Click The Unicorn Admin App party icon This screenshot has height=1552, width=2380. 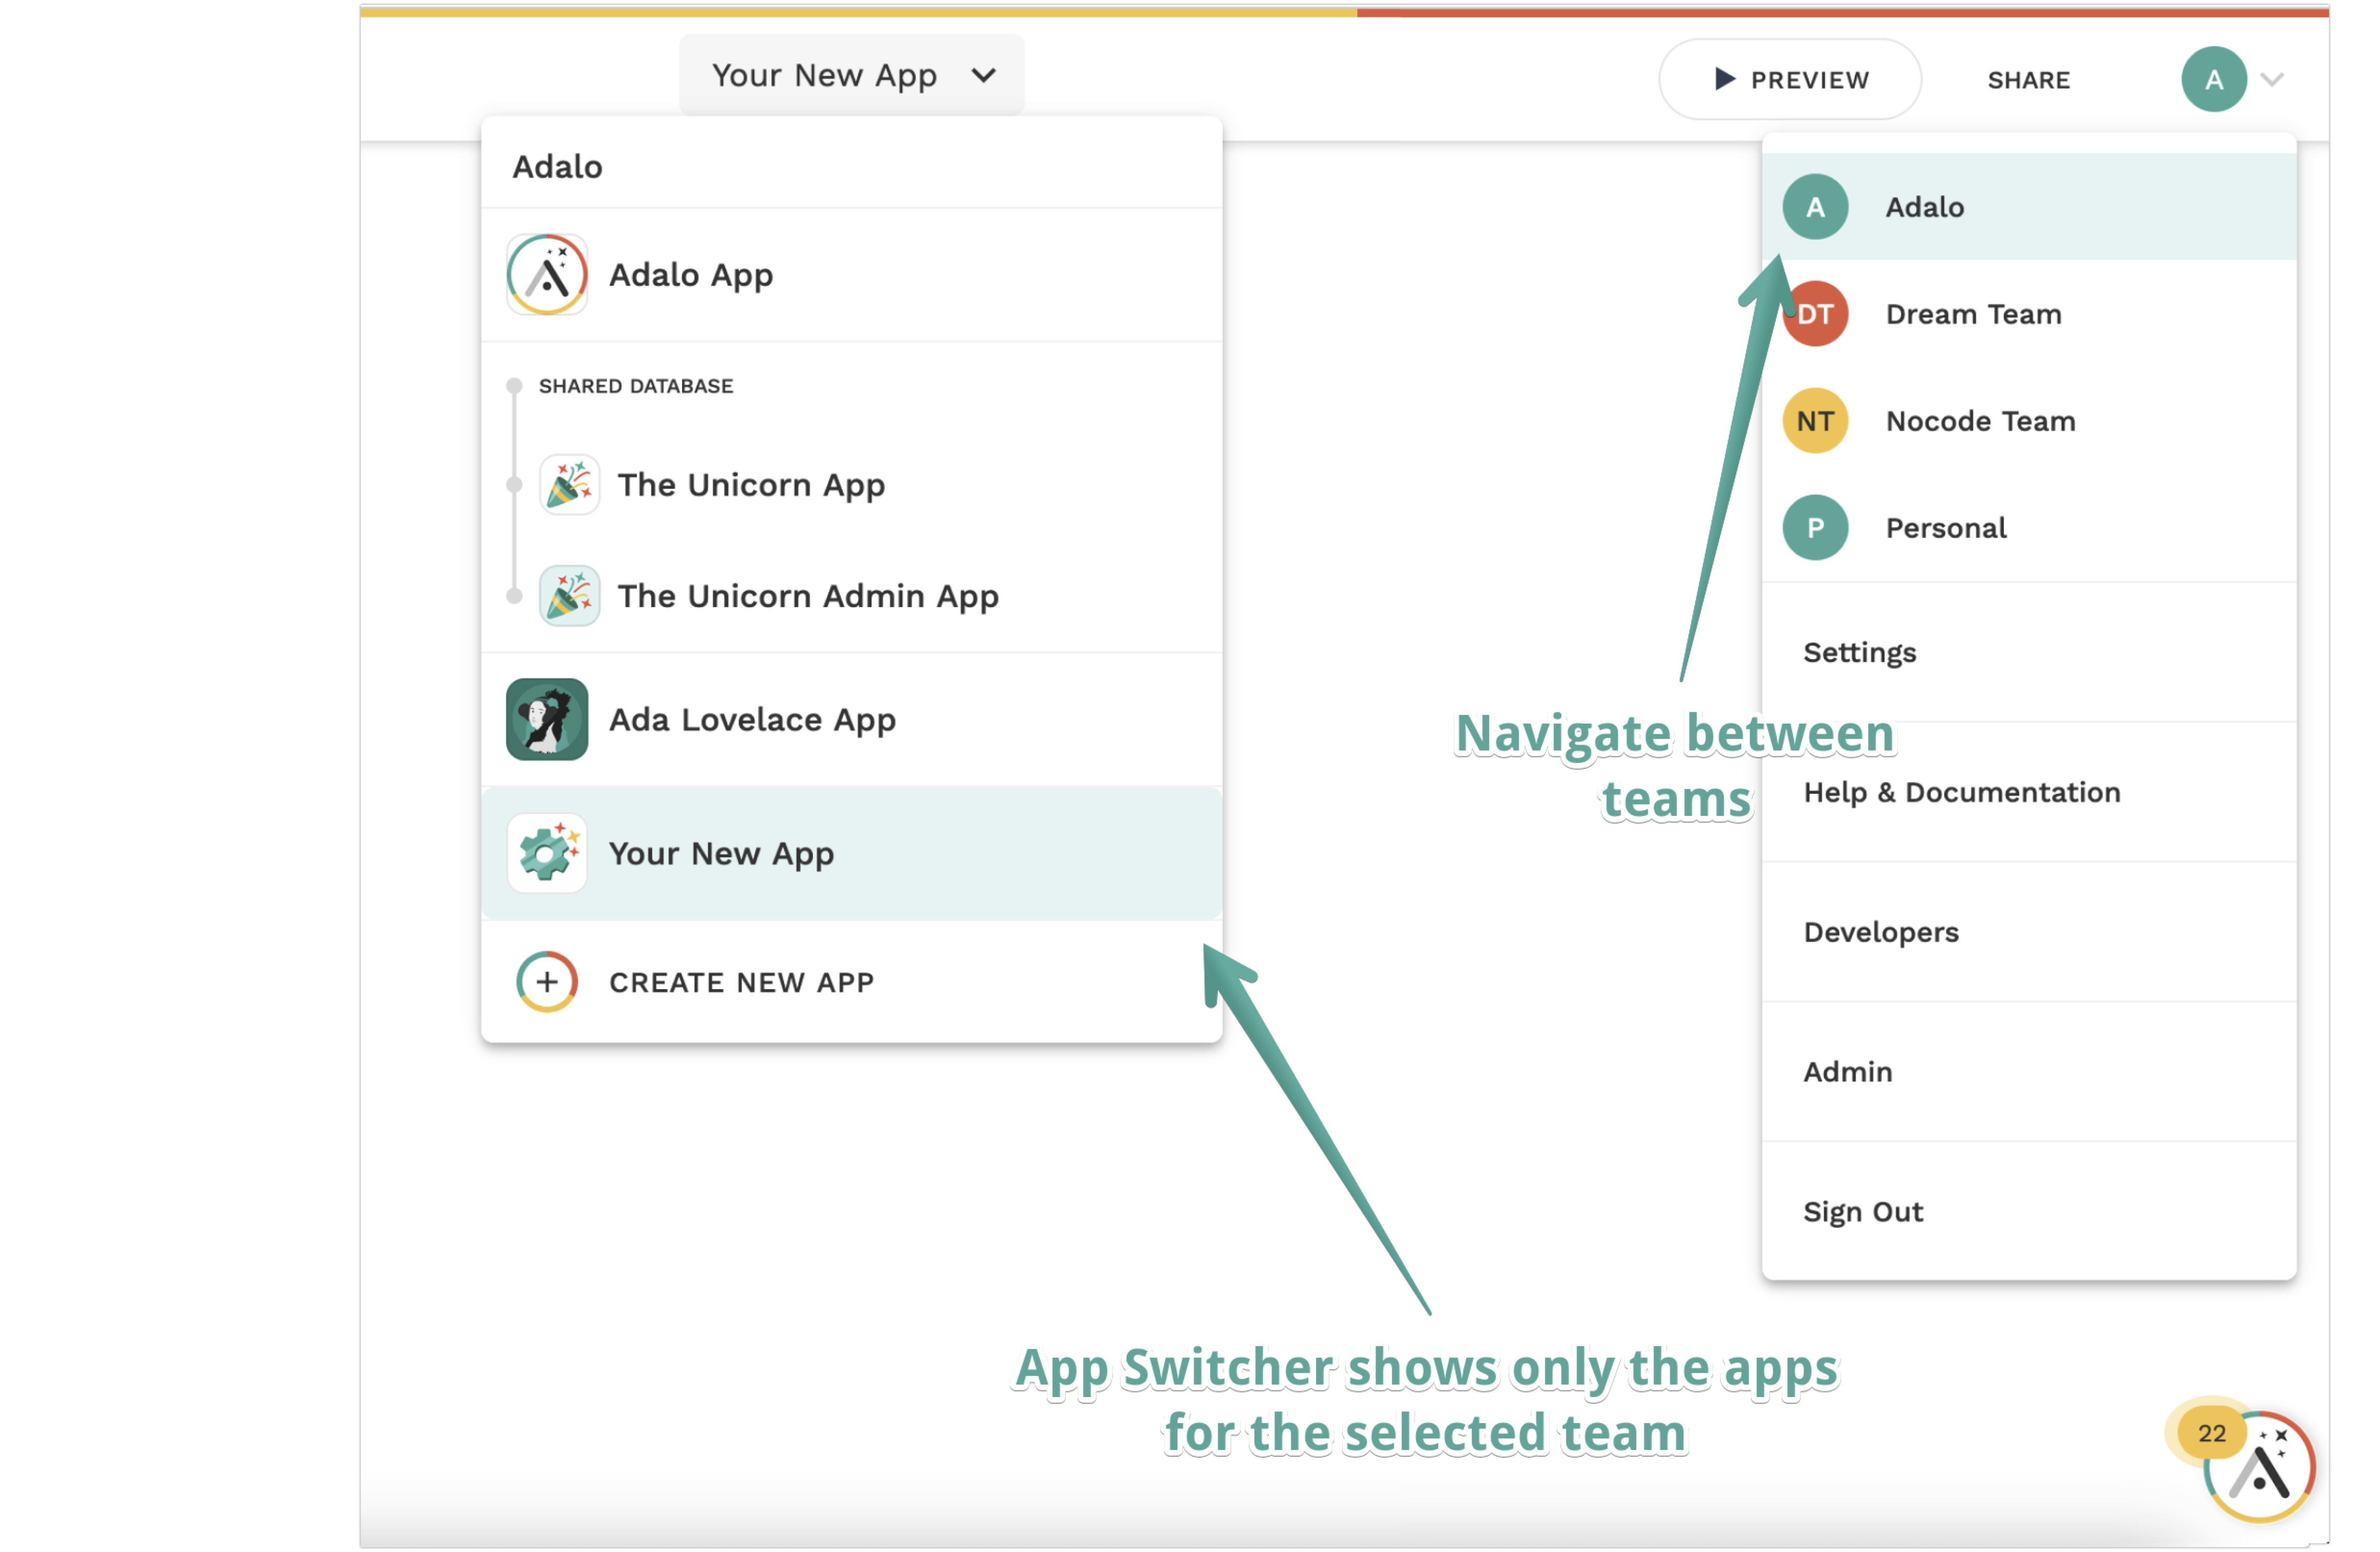[x=570, y=596]
